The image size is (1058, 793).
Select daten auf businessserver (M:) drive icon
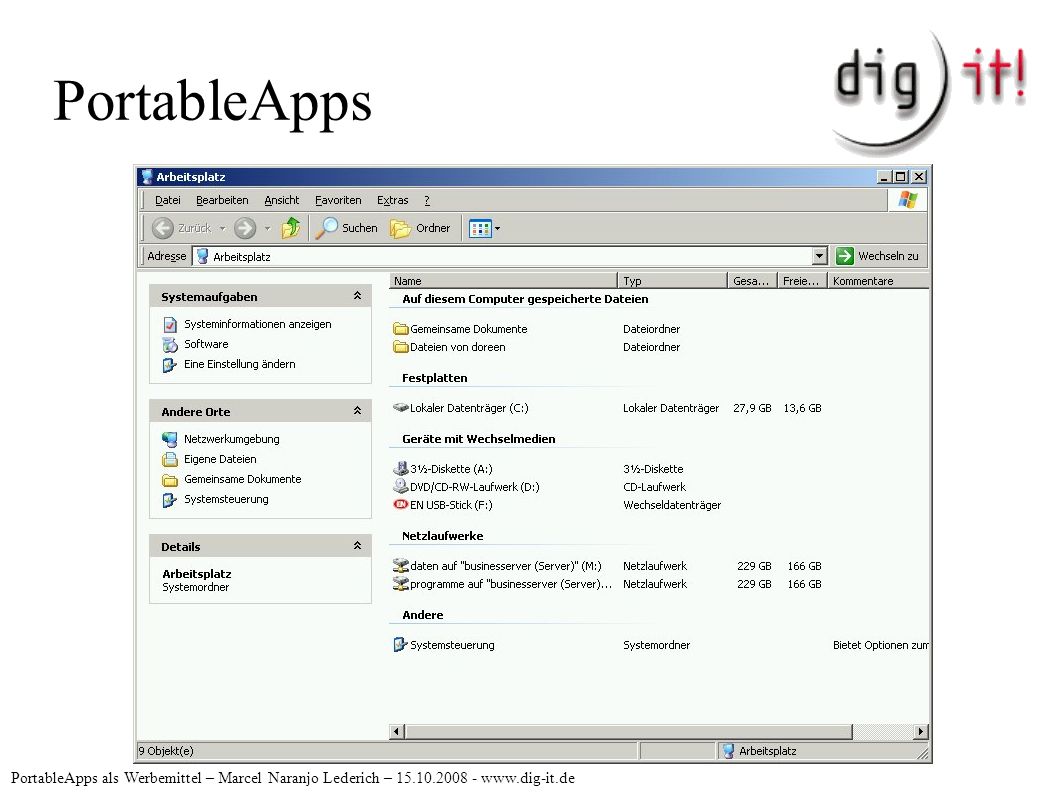(x=401, y=566)
